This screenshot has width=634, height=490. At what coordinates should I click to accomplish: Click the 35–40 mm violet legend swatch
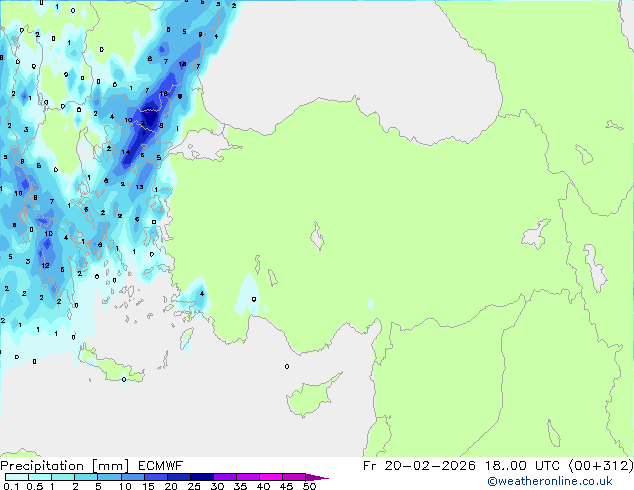click(x=247, y=477)
